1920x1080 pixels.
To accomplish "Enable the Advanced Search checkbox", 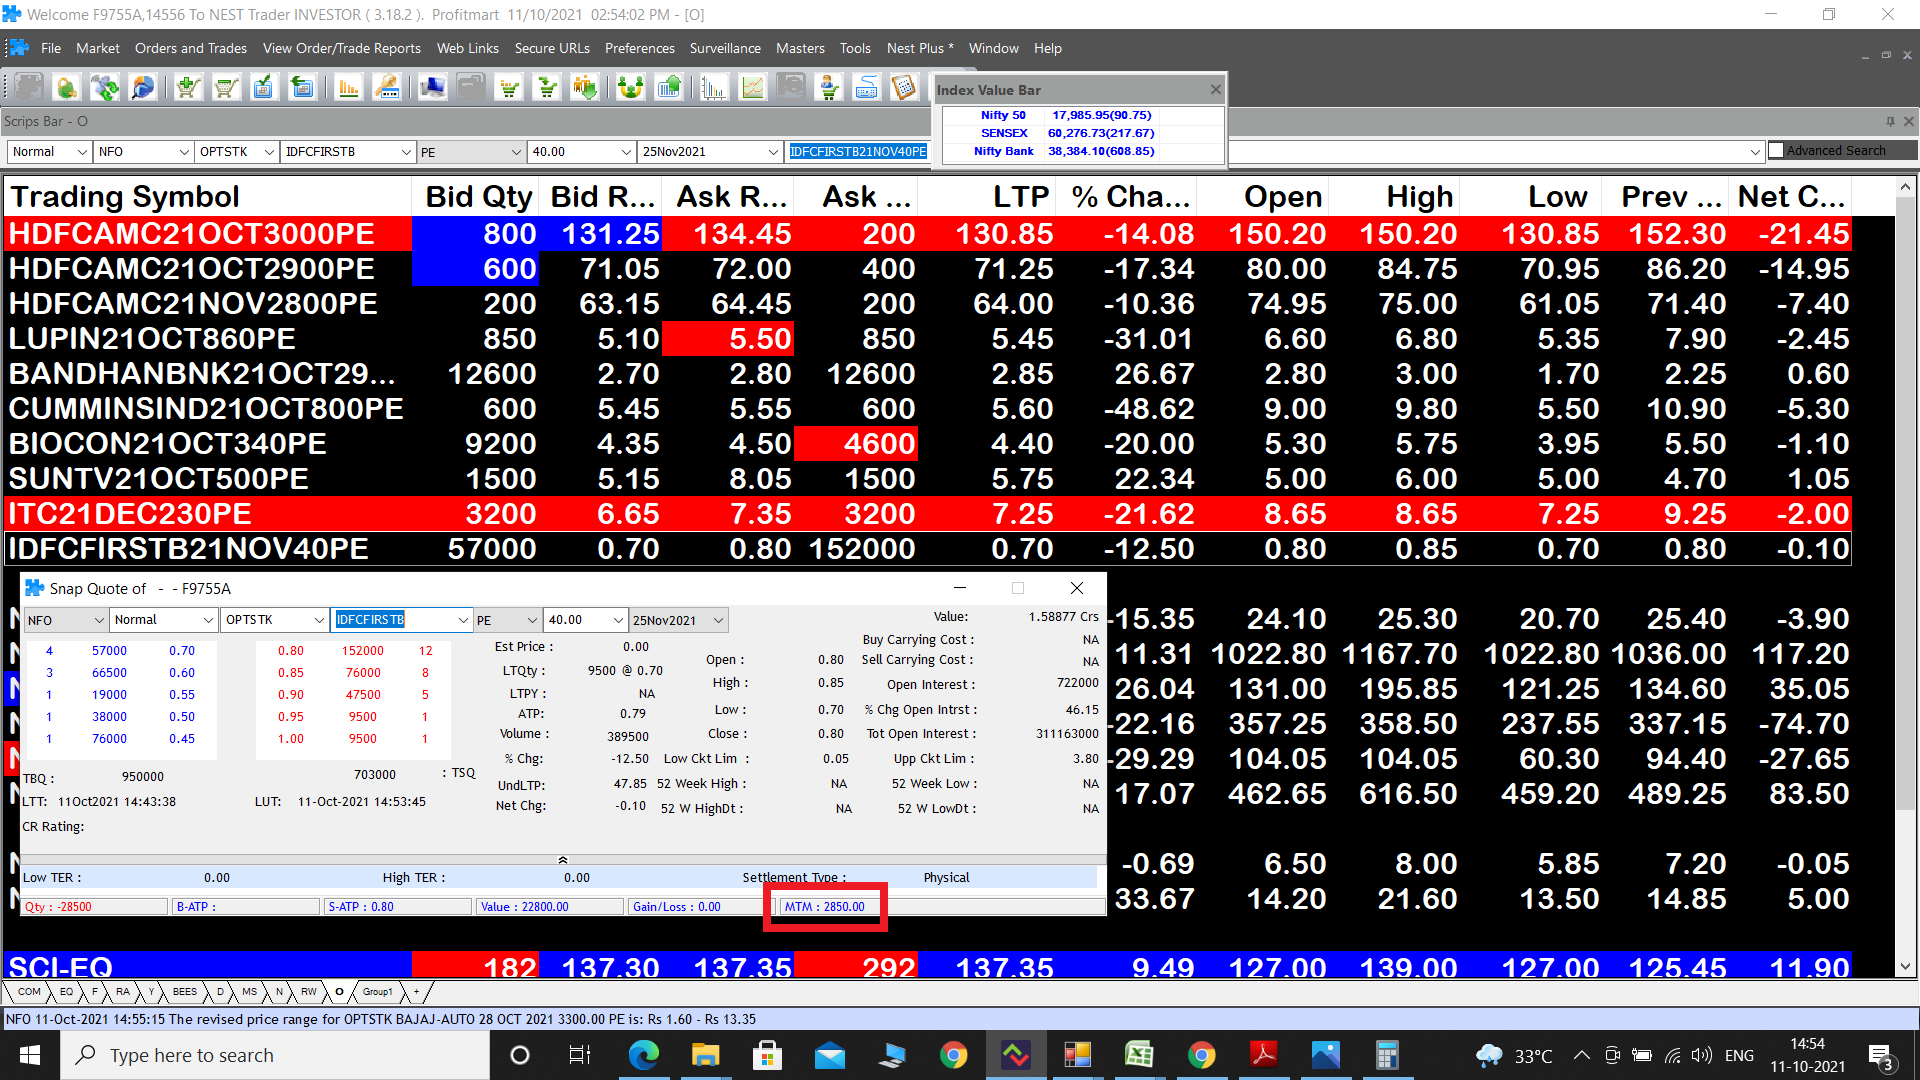I will [x=1776, y=150].
